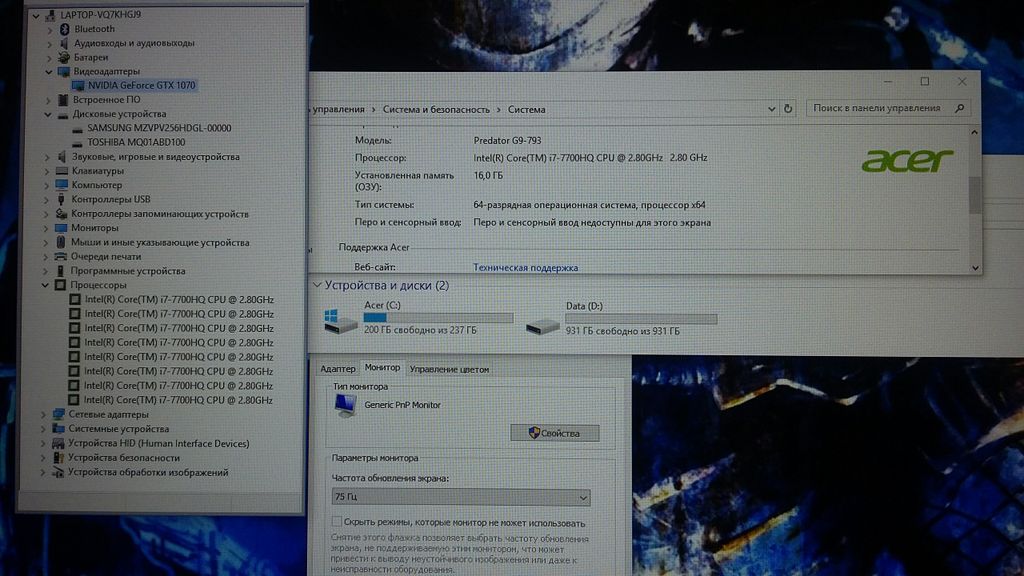The height and width of the screenshot is (576, 1024).
Task: Click the Дисковые устройства disk icon
Action: point(63,114)
